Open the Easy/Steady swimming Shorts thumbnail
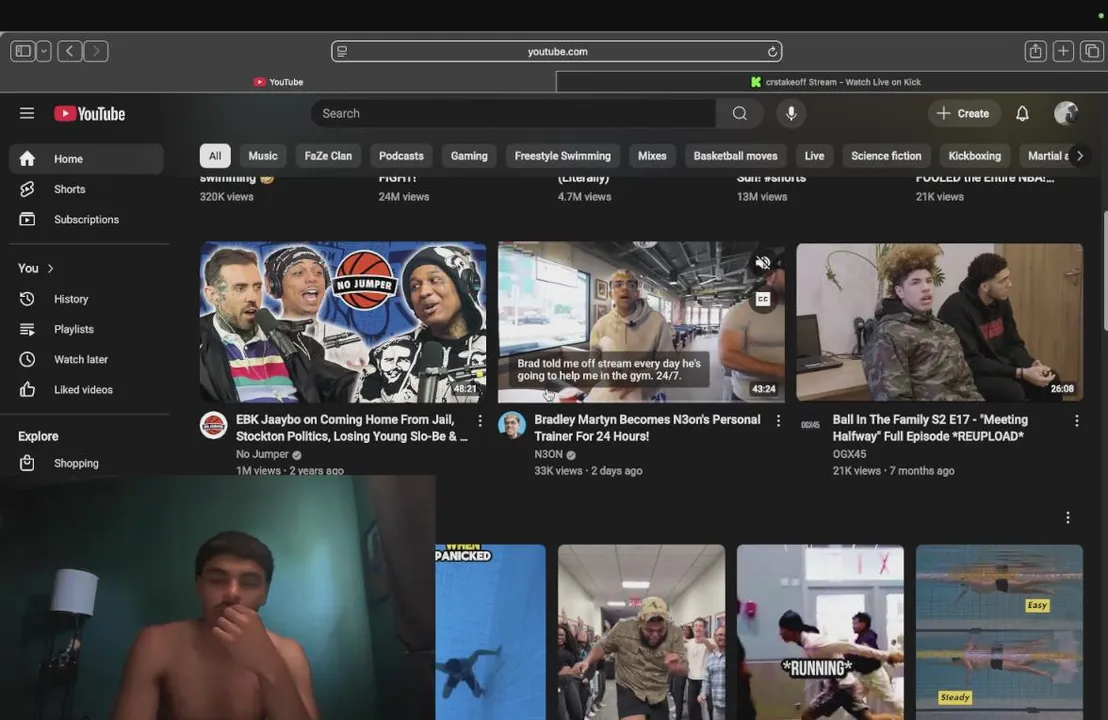The height and width of the screenshot is (720, 1108). point(999,632)
